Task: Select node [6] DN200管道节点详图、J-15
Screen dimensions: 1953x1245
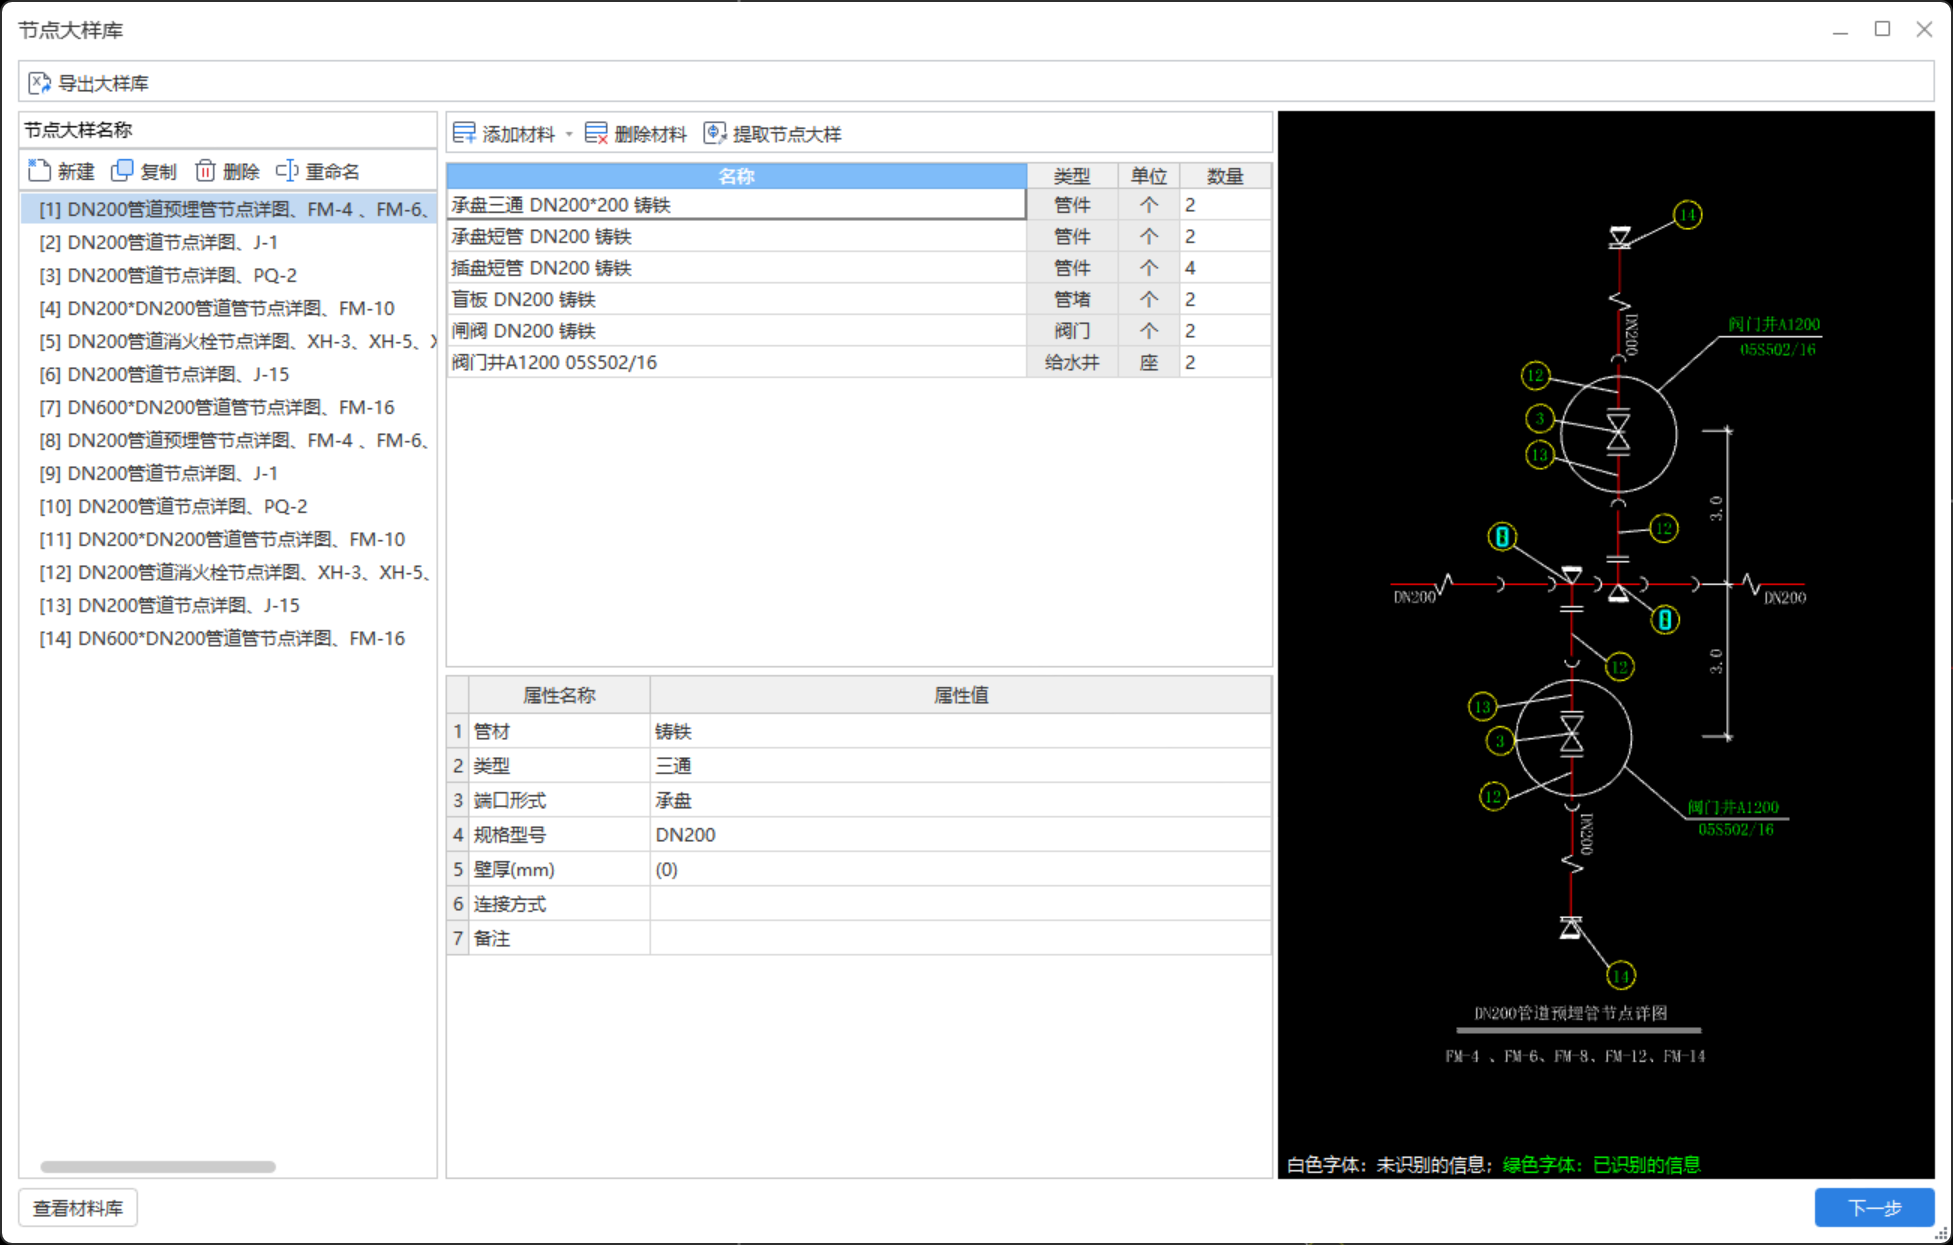Action: (x=229, y=374)
